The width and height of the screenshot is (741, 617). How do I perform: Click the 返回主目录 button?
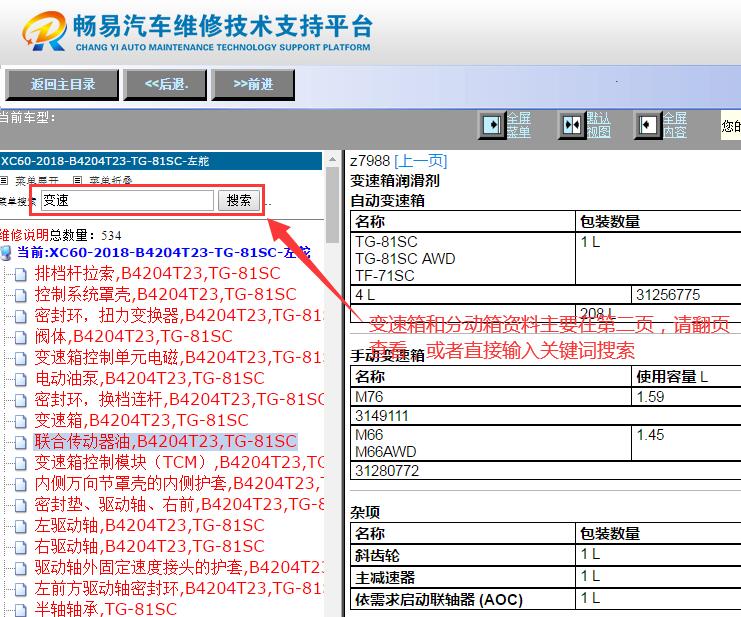pos(62,85)
